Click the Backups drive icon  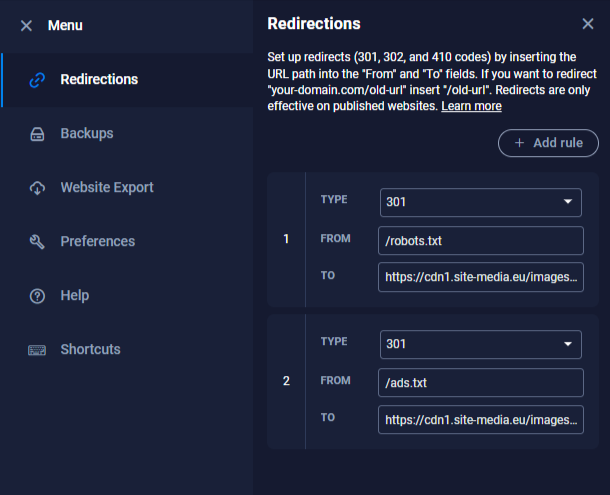37,134
